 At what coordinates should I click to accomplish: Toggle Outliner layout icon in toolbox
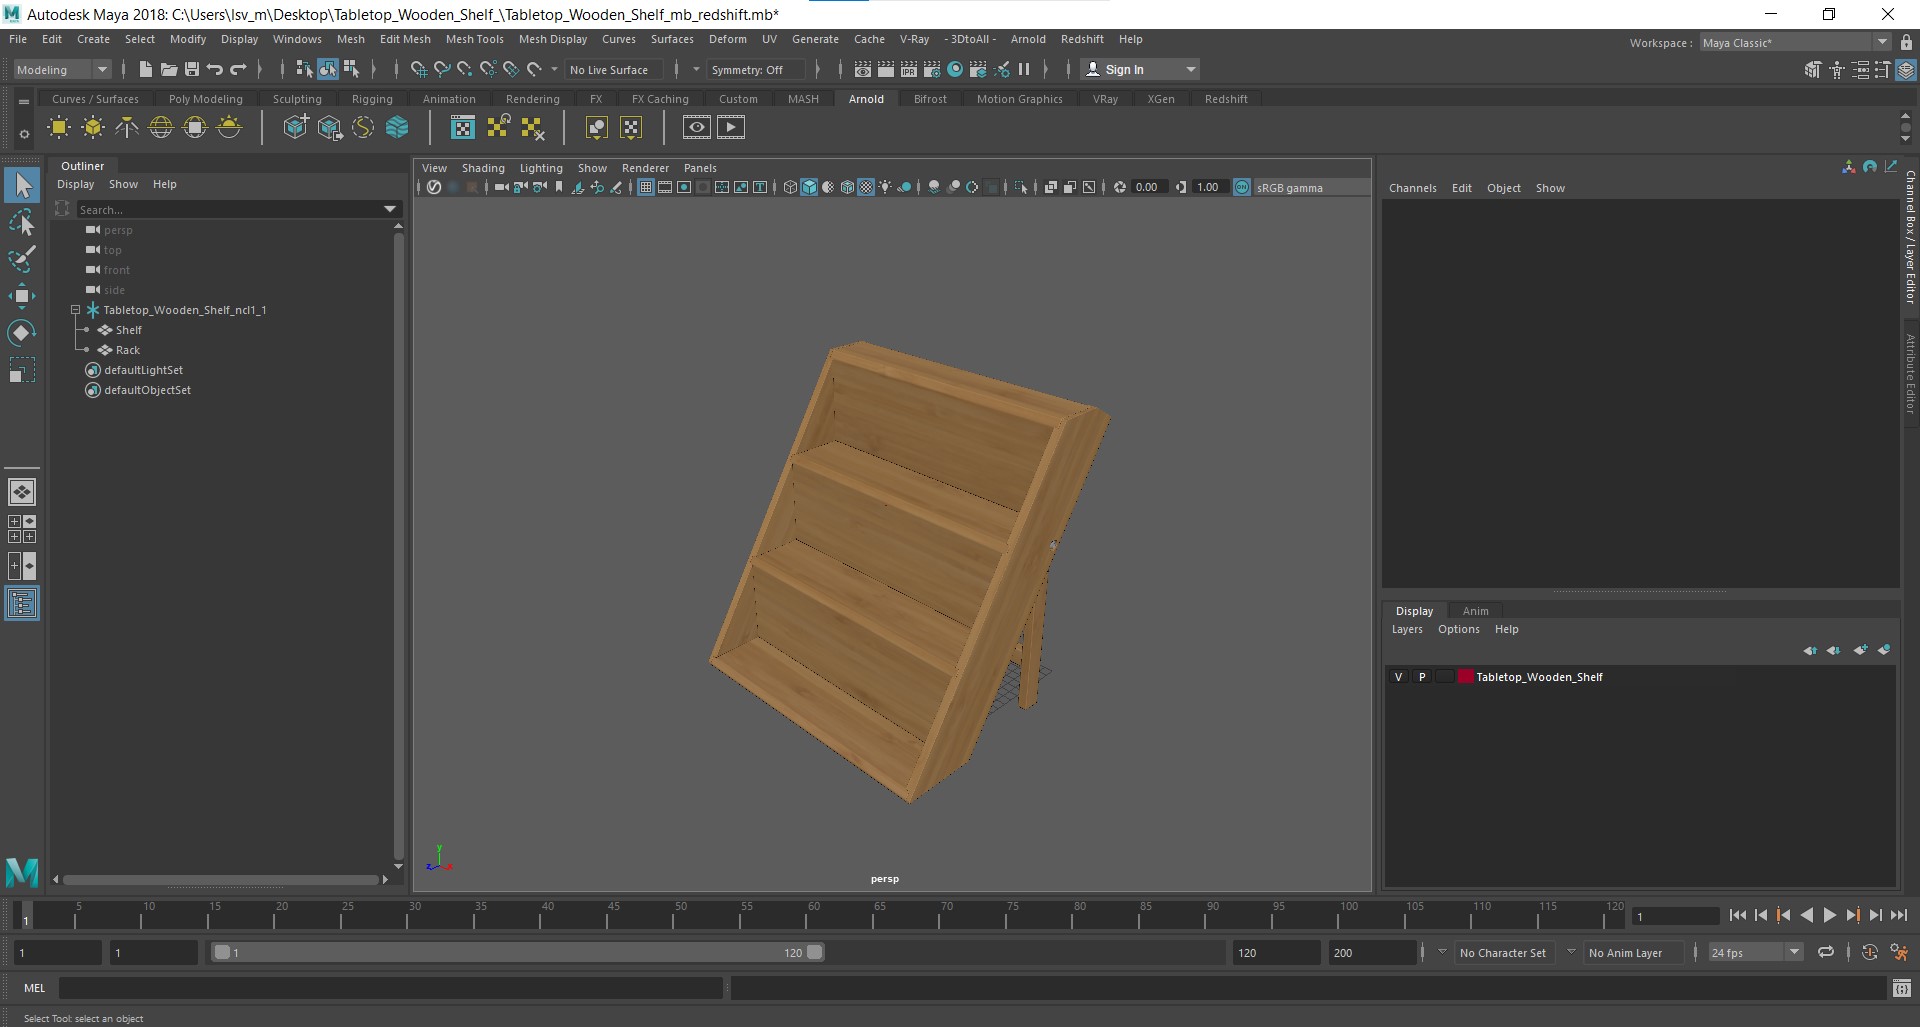tap(22, 603)
